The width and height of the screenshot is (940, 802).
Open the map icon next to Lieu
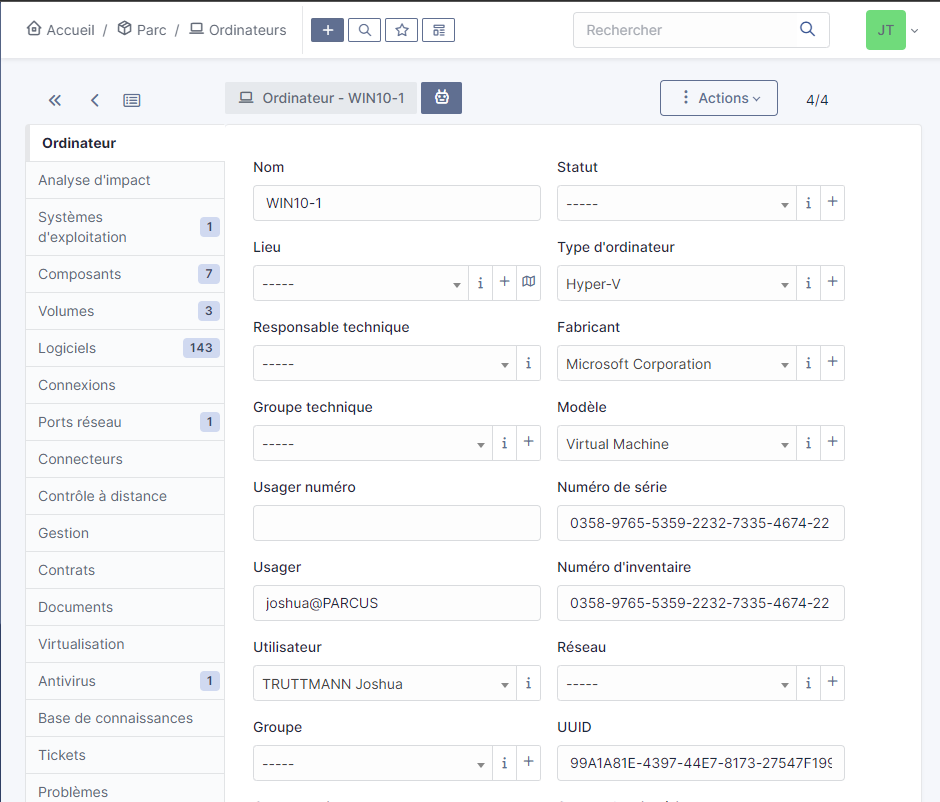pyautogui.click(x=529, y=283)
